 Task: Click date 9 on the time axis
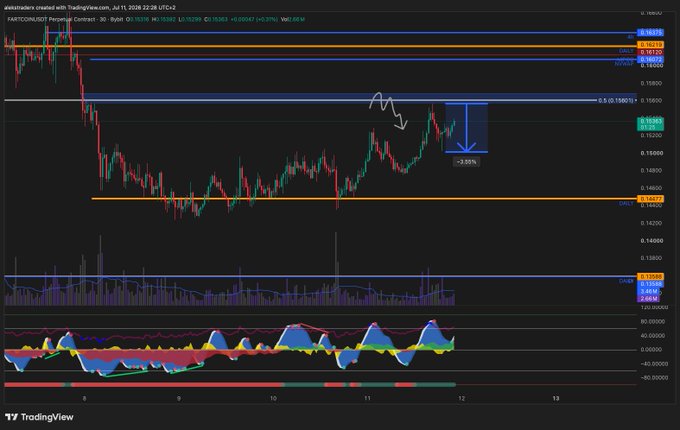(x=179, y=398)
